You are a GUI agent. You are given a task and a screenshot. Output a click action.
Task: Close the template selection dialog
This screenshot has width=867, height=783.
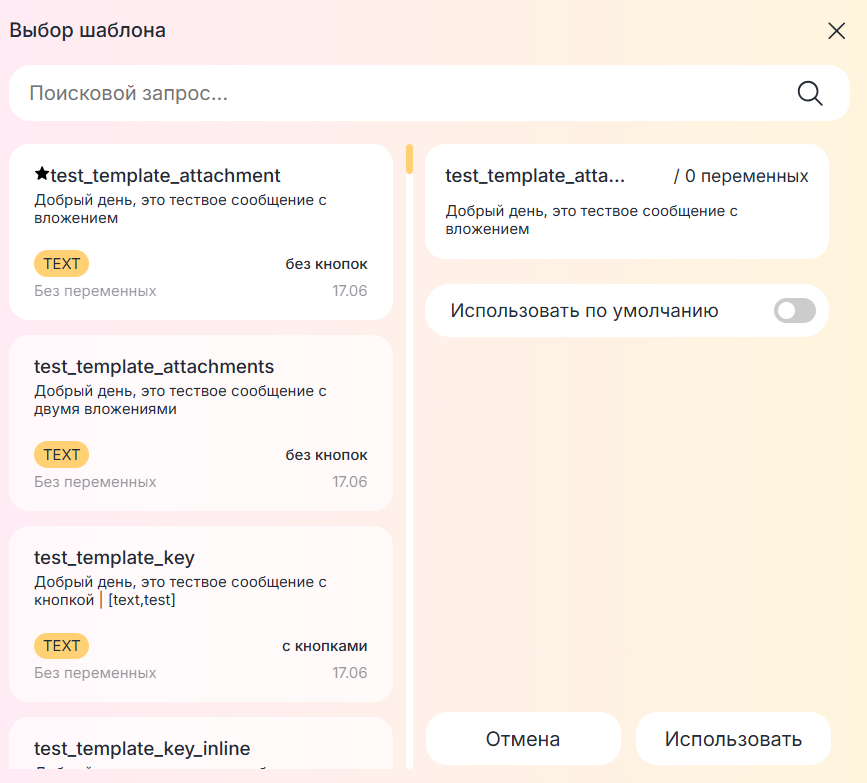pos(837,31)
